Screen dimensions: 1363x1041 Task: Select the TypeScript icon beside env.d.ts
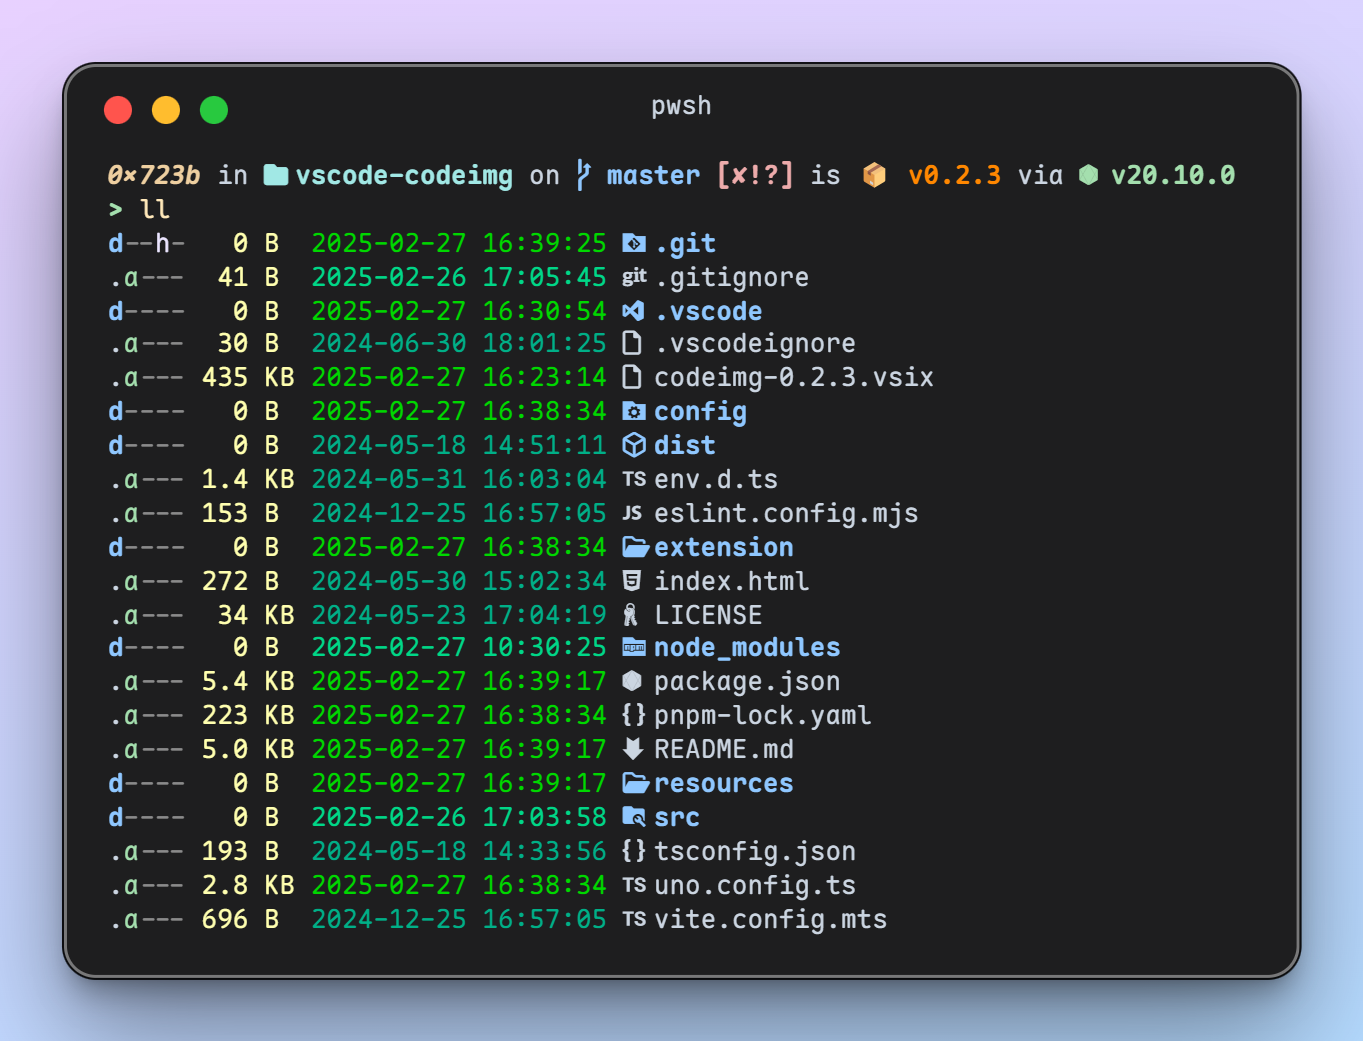point(635,479)
